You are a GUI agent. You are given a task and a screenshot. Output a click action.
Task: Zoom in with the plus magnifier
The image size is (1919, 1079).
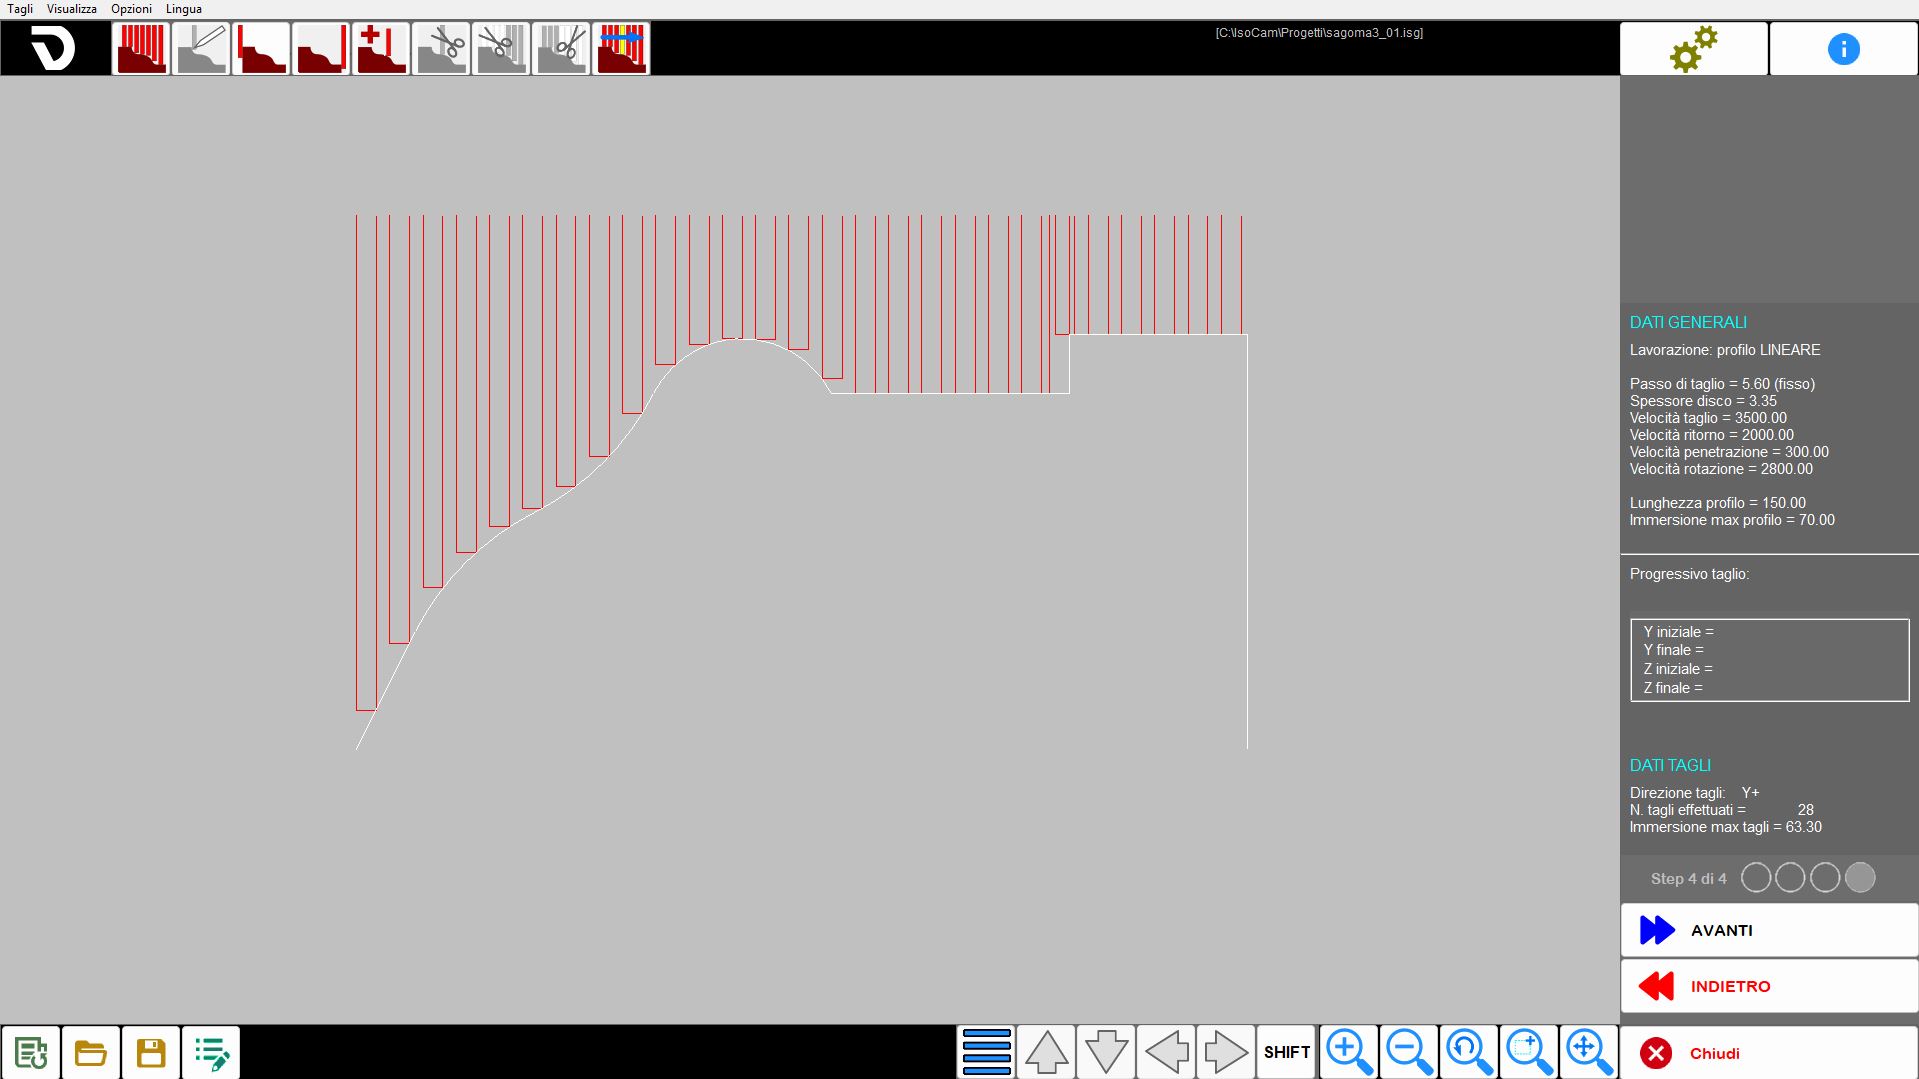[x=1348, y=1052]
